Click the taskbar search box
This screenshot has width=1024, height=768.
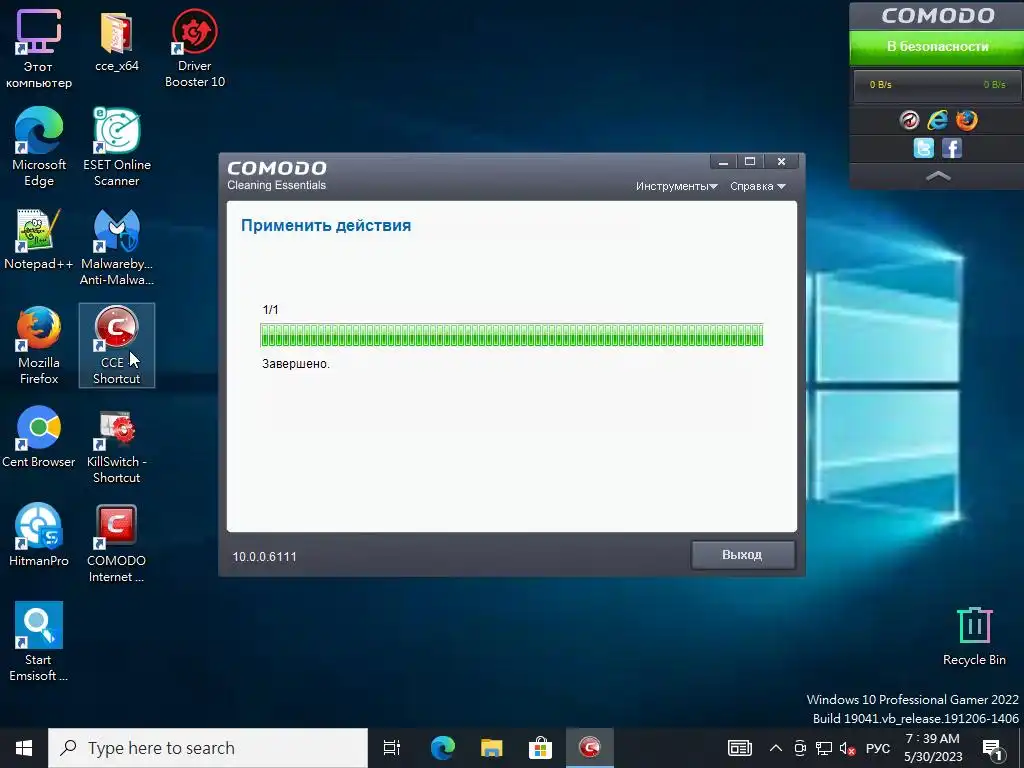[x=208, y=748]
